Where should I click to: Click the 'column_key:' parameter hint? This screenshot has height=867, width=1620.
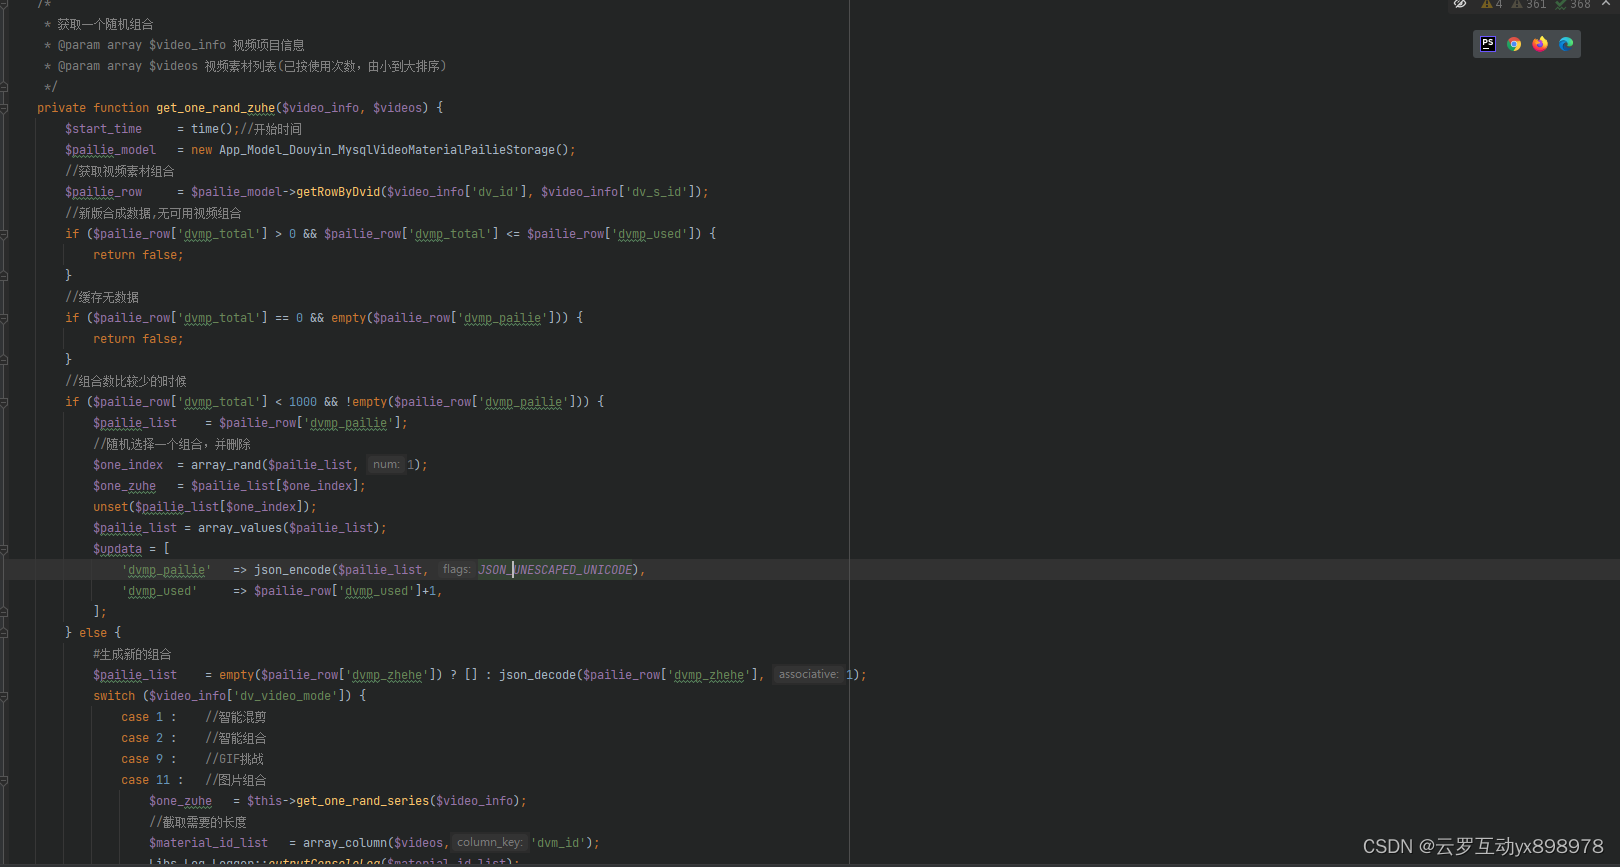[489, 843]
